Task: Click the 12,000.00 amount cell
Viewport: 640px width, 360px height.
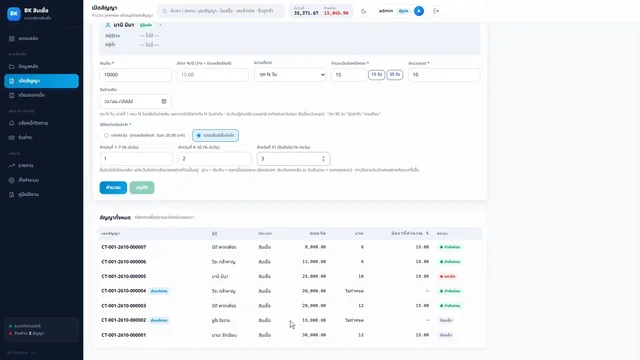Action: [314, 262]
